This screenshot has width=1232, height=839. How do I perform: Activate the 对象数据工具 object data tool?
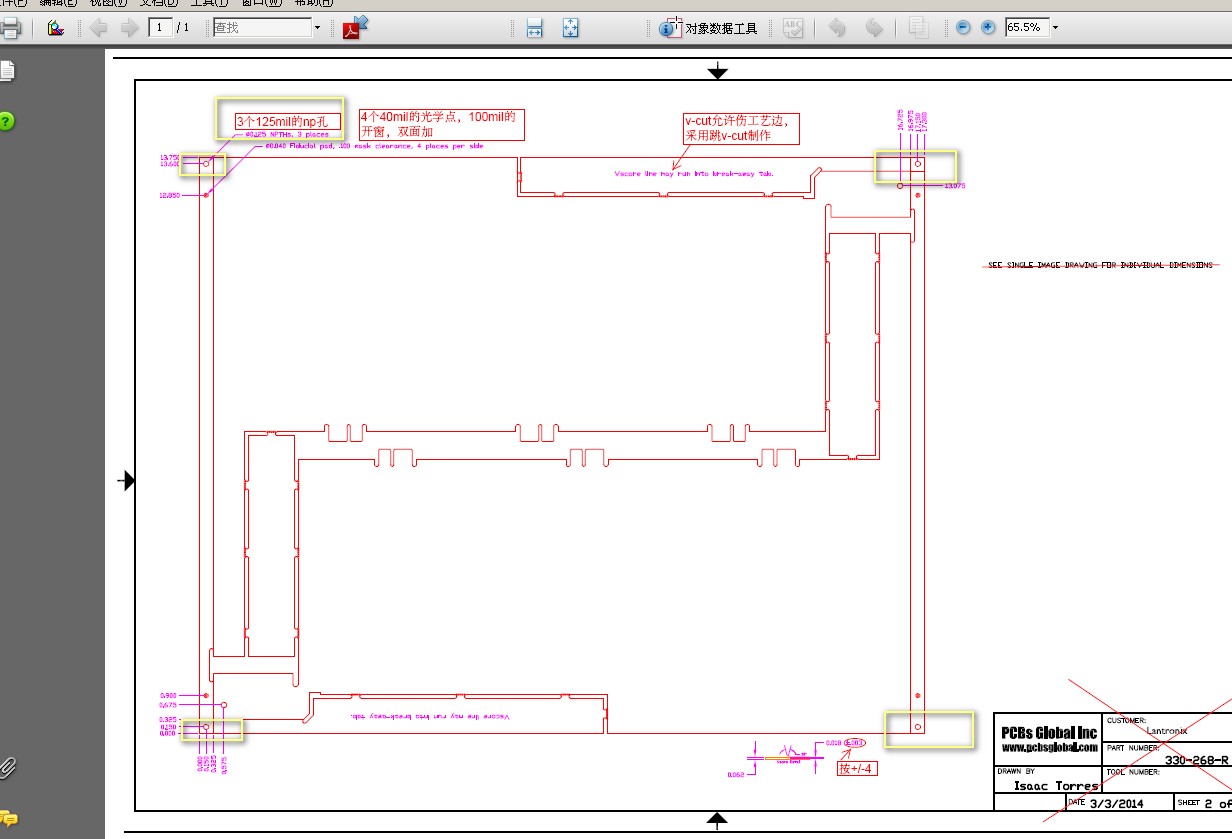point(708,28)
